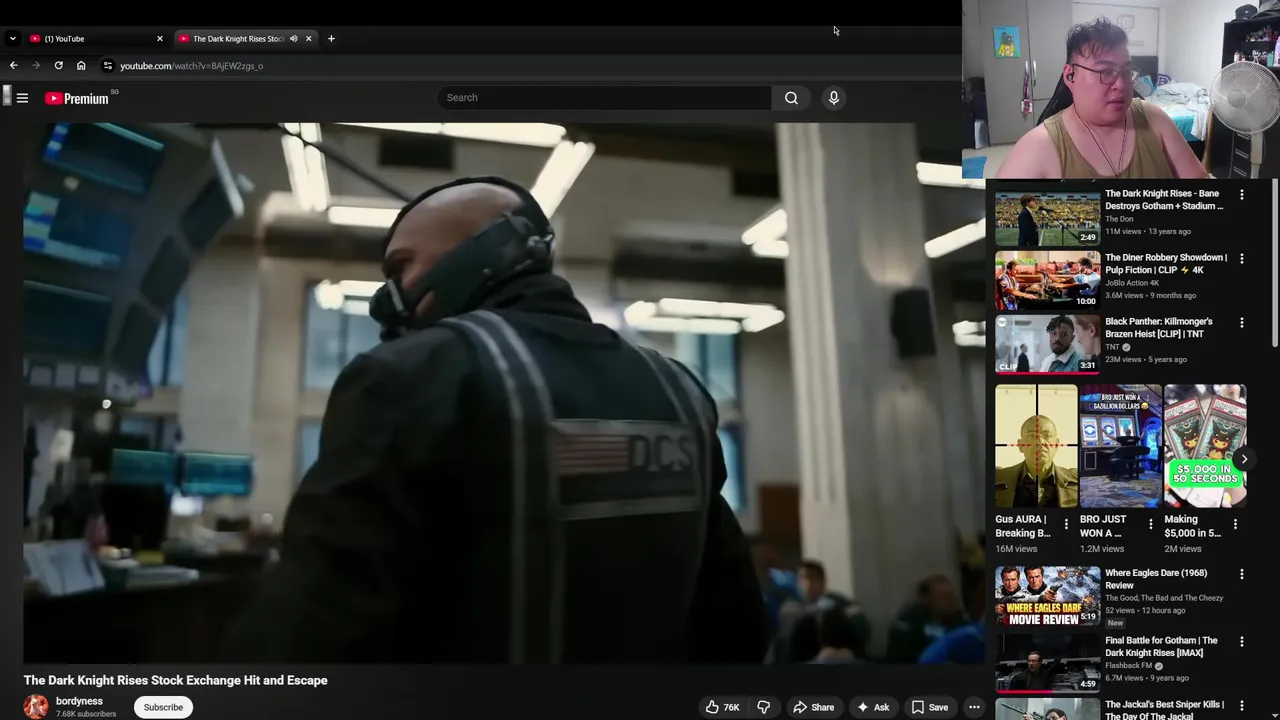
Task: Open the bordyness channel avatar
Action: pyautogui.click(x=36, y=706)
